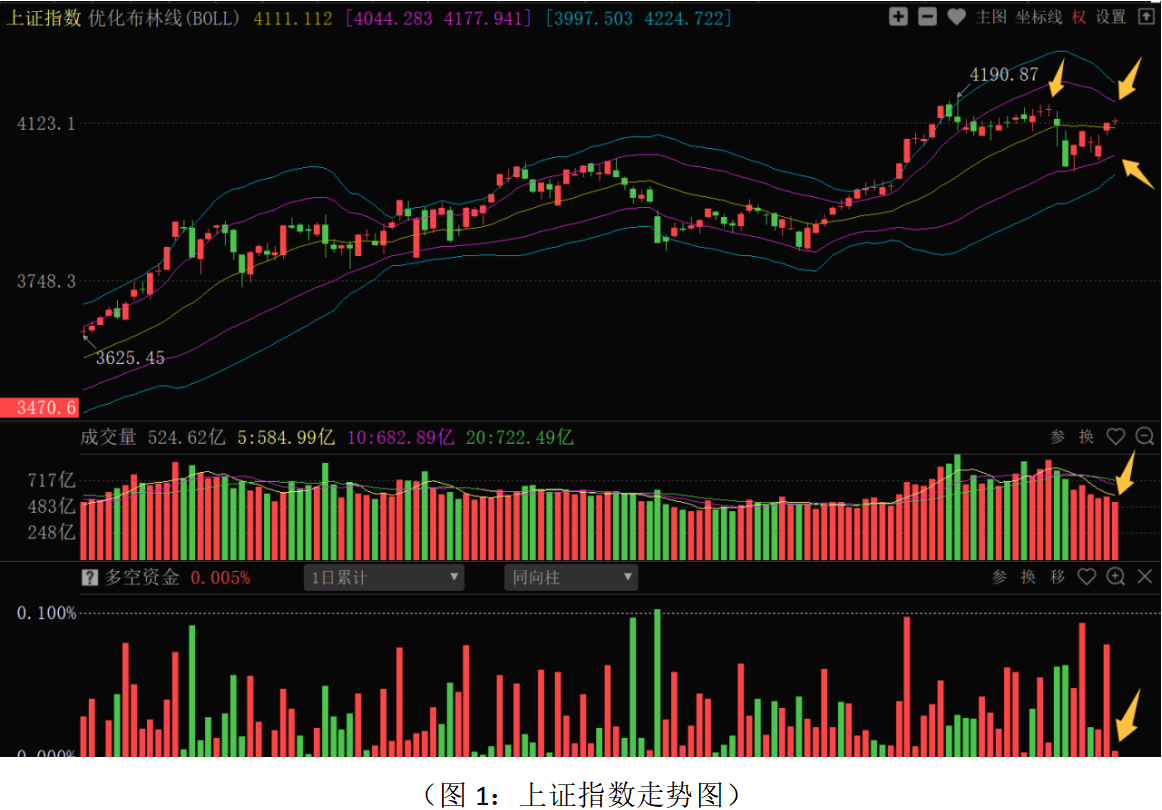Select the 主图 menu item
The image size is (1162, 810).
click(x=990, y=17)
